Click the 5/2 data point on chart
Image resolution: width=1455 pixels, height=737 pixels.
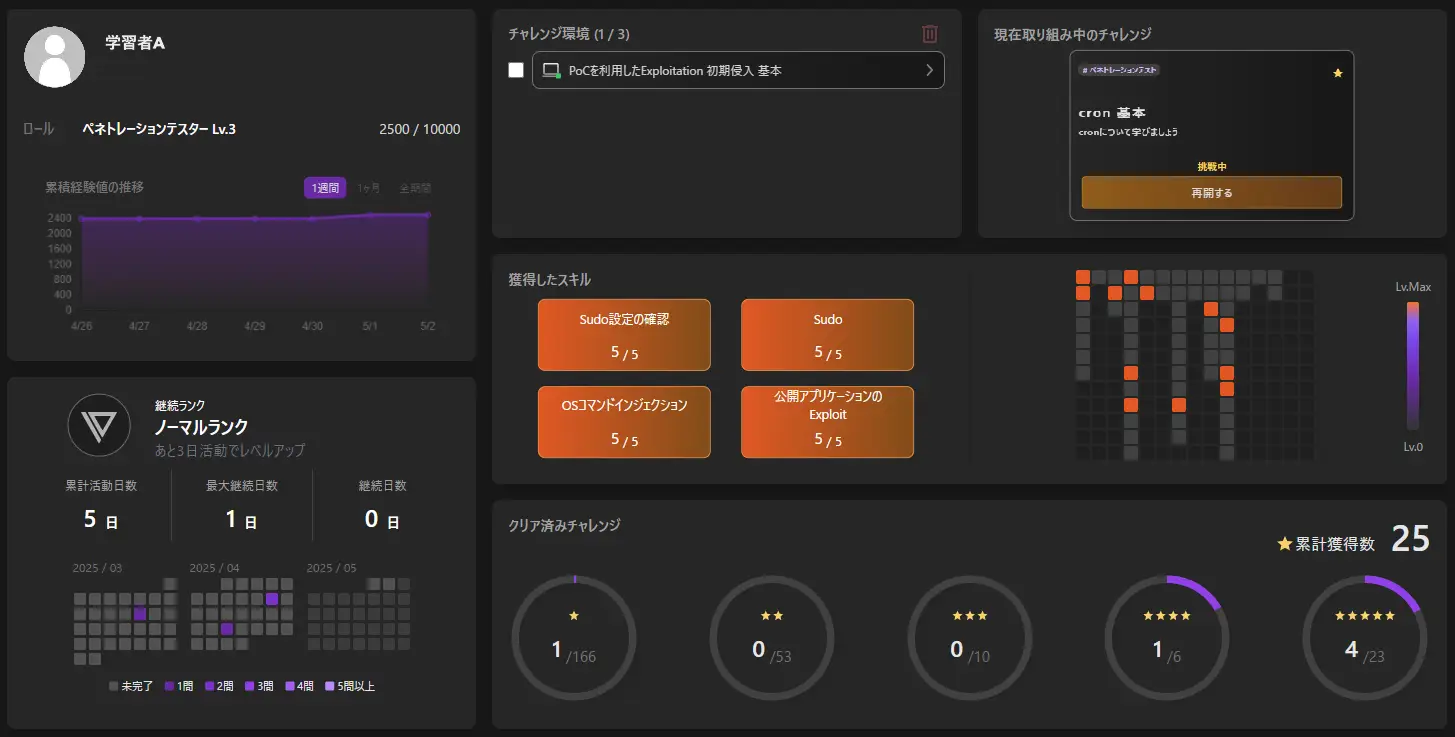tap(428, 215)
